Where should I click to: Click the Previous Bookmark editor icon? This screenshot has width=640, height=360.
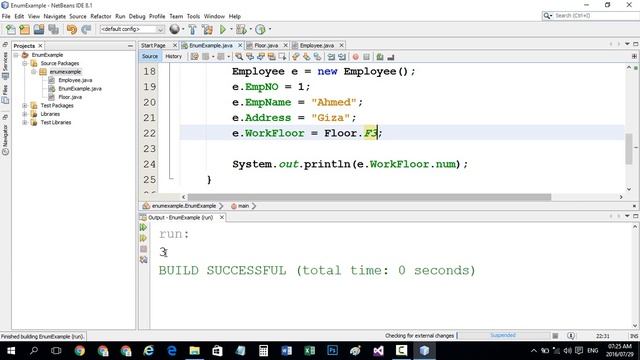pyautogui.click(x=296, y=57)
